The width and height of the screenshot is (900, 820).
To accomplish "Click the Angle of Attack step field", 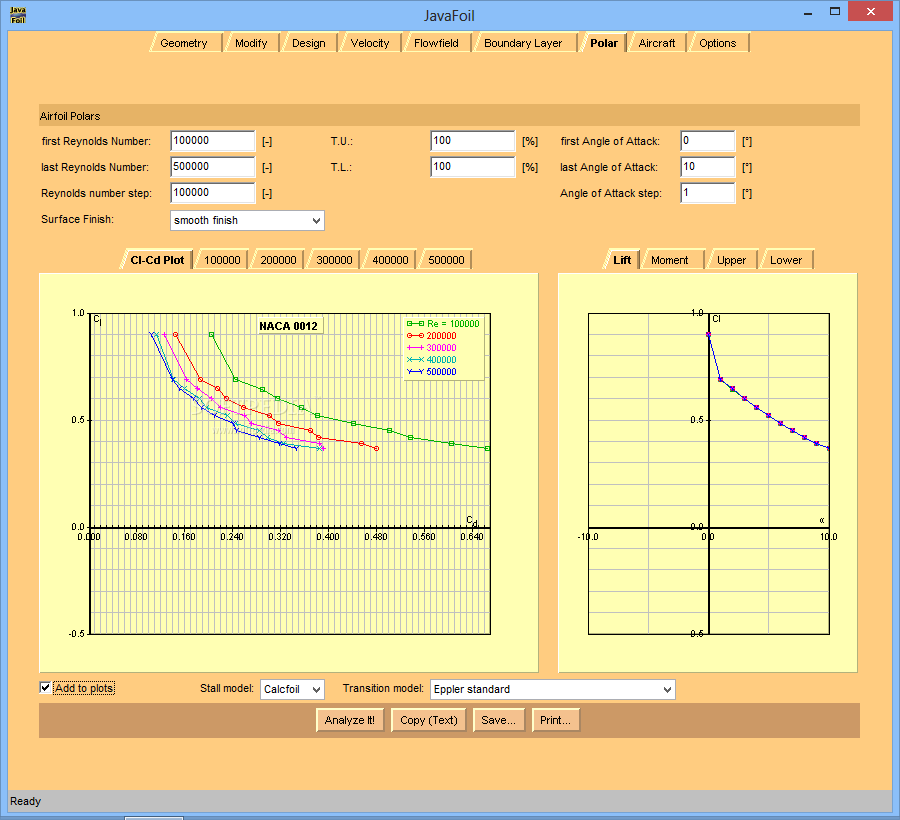I will click(708, 193).
